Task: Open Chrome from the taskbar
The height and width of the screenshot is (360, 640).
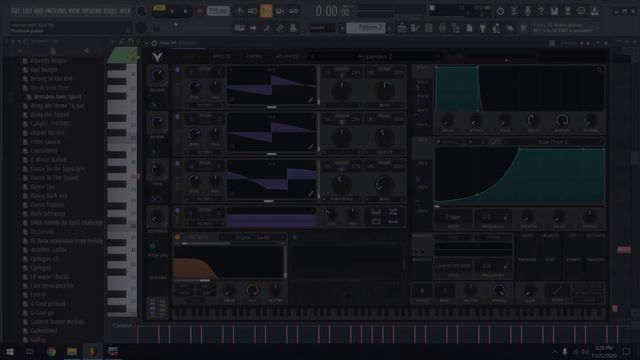Action: tap(51, 351)
